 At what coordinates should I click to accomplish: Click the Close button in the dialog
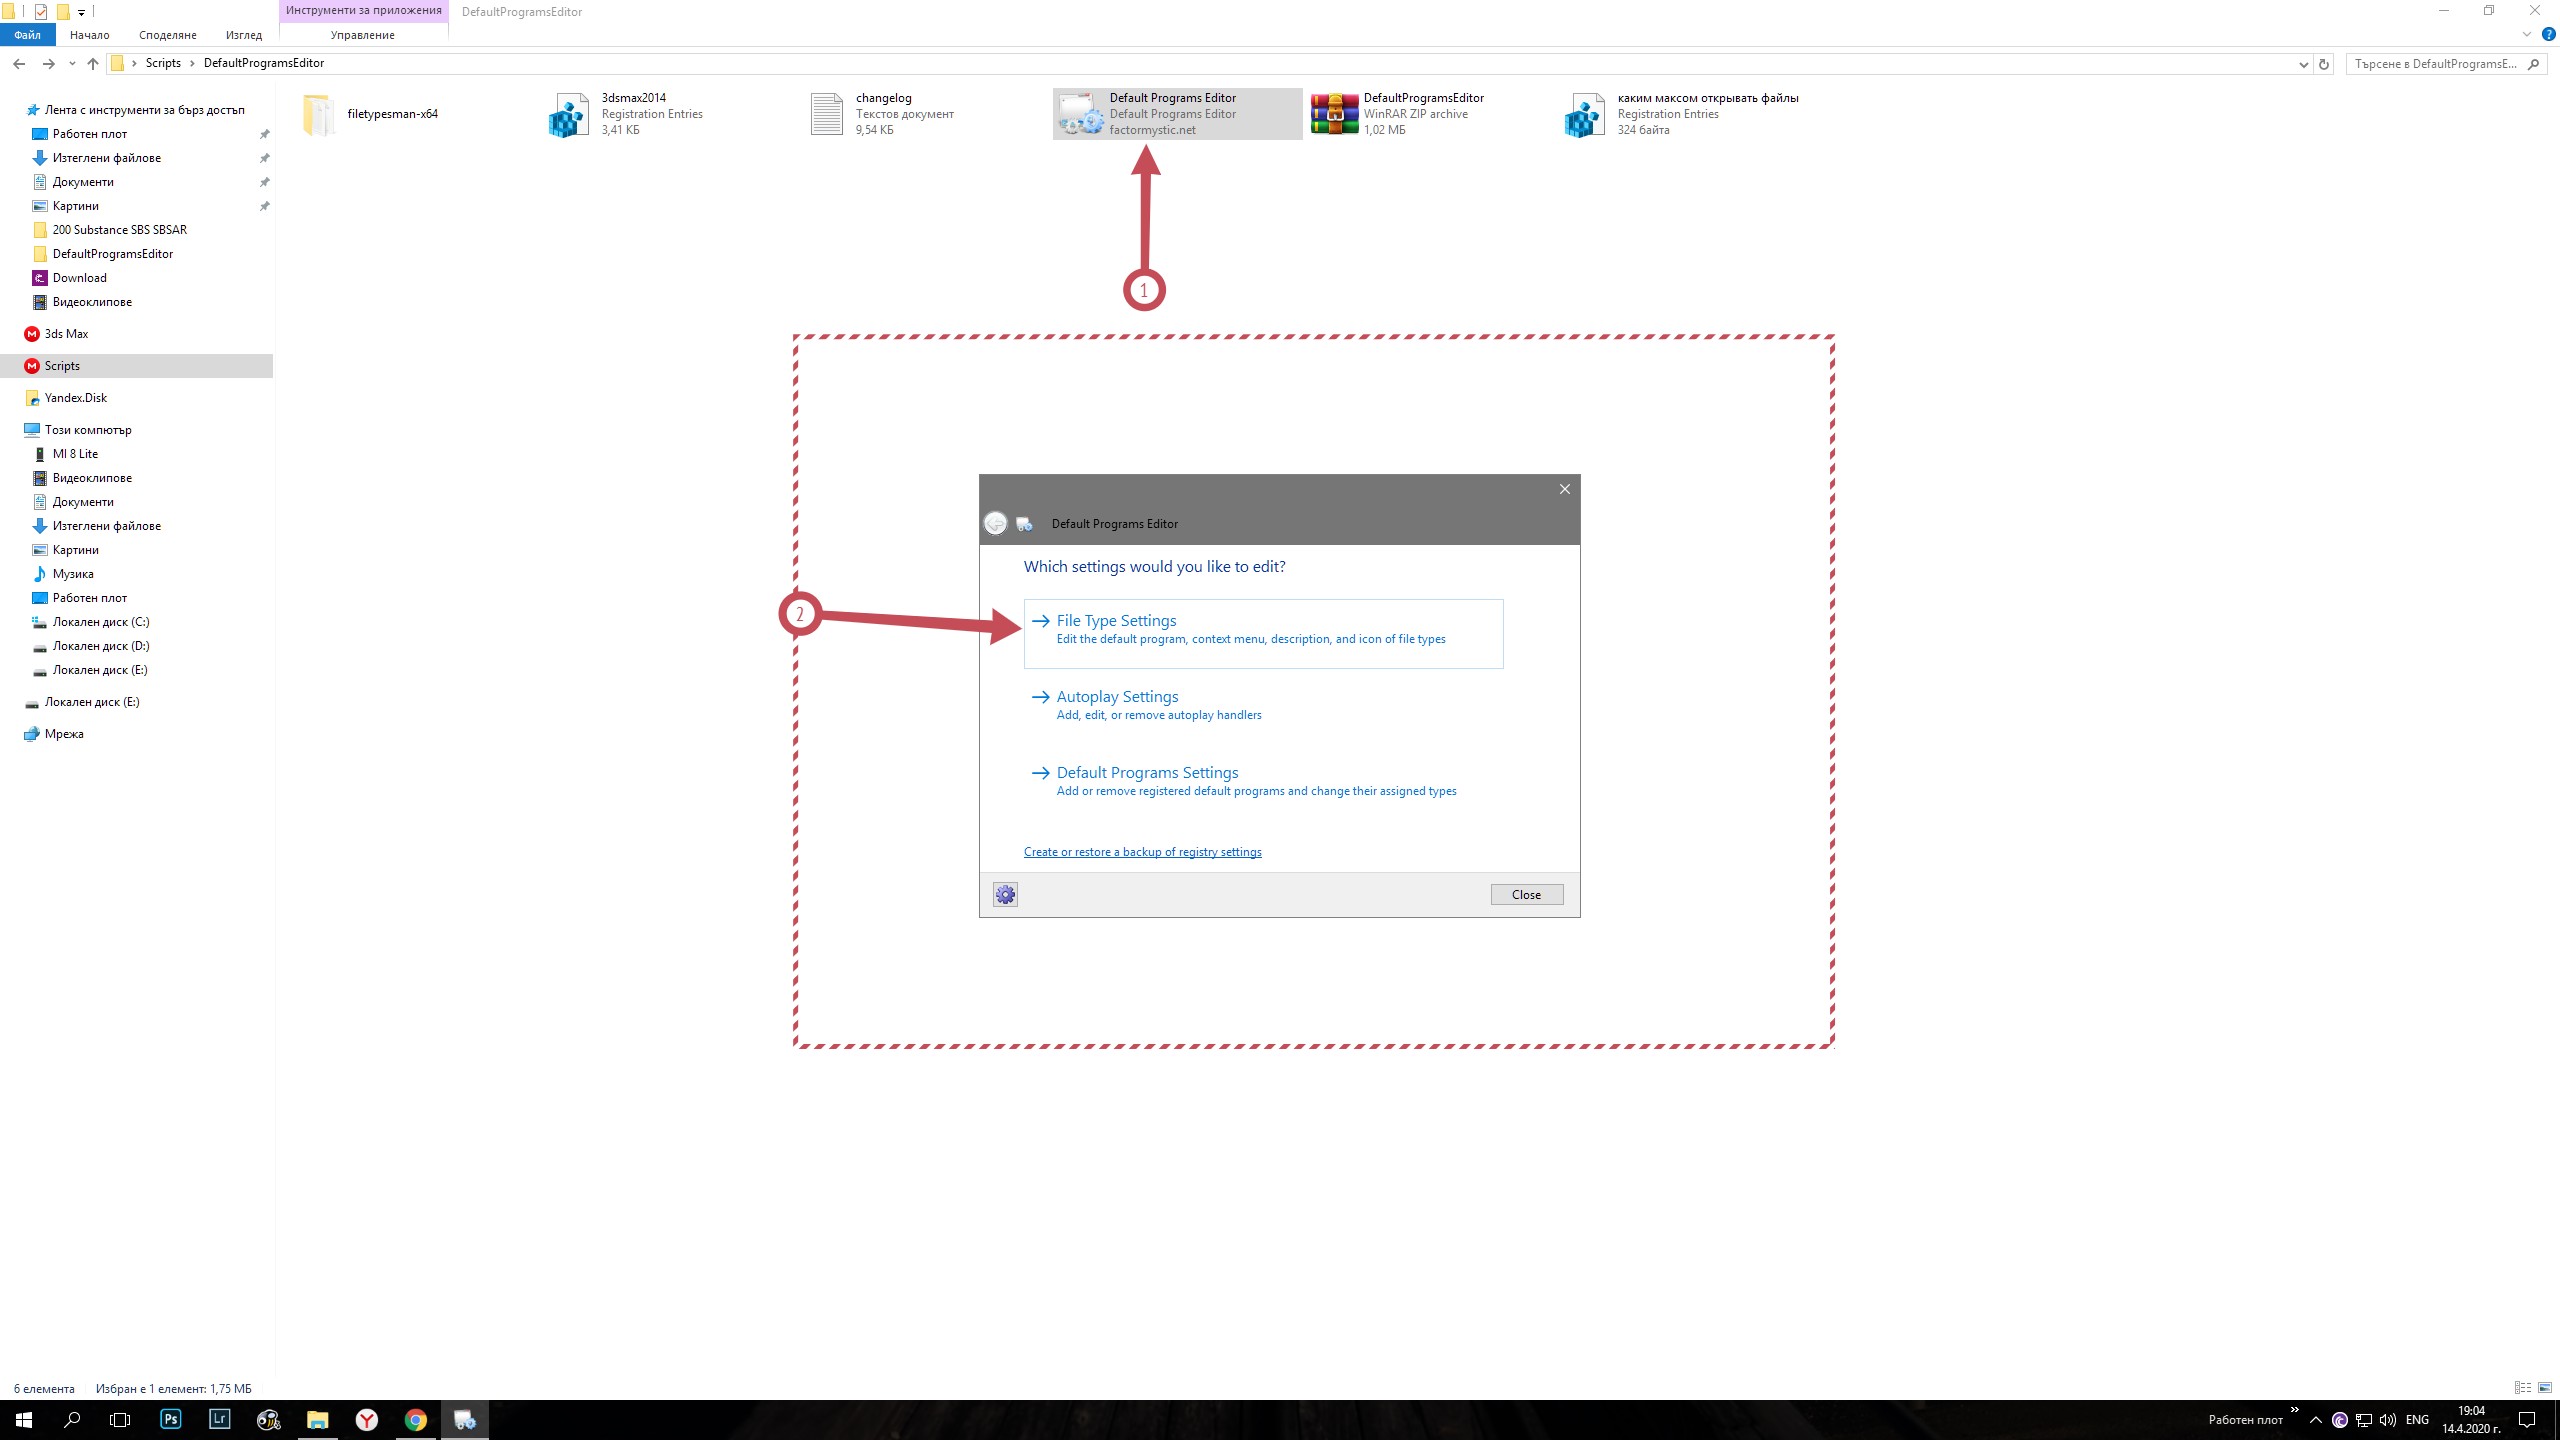pyautogui.click(x=1526, y=895)
